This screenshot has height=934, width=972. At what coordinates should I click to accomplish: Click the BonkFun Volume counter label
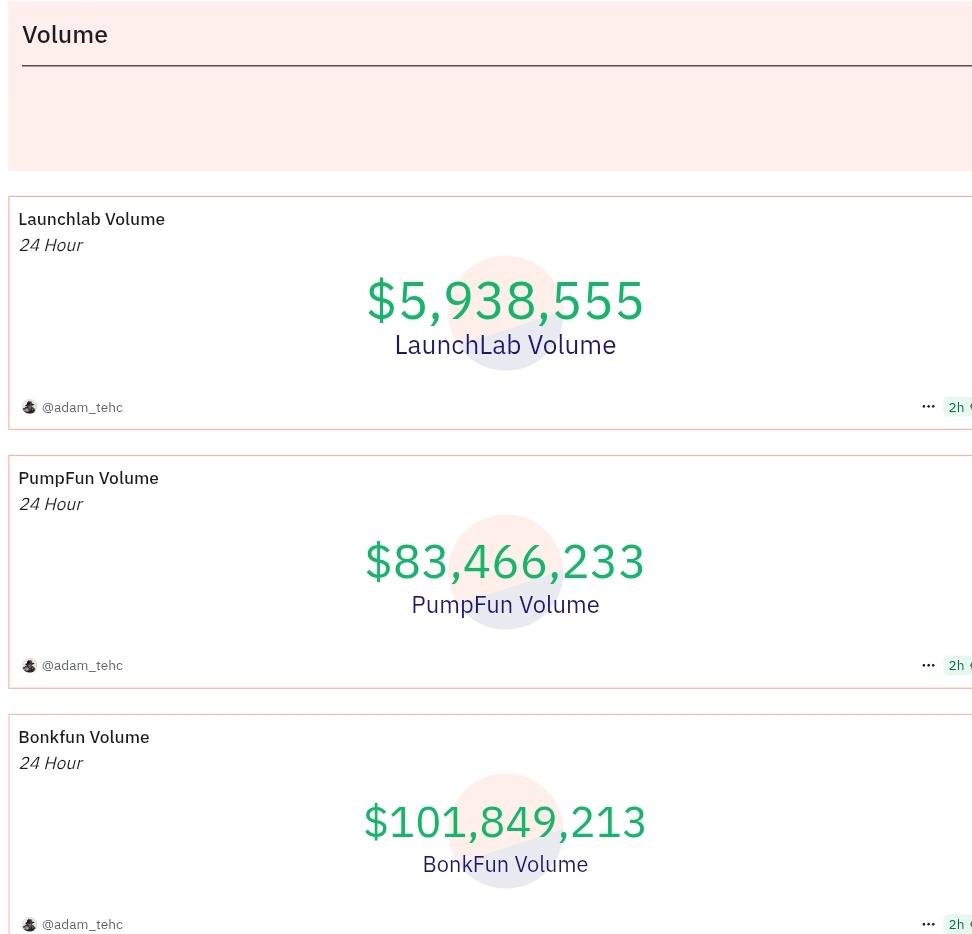coord(505,864)
